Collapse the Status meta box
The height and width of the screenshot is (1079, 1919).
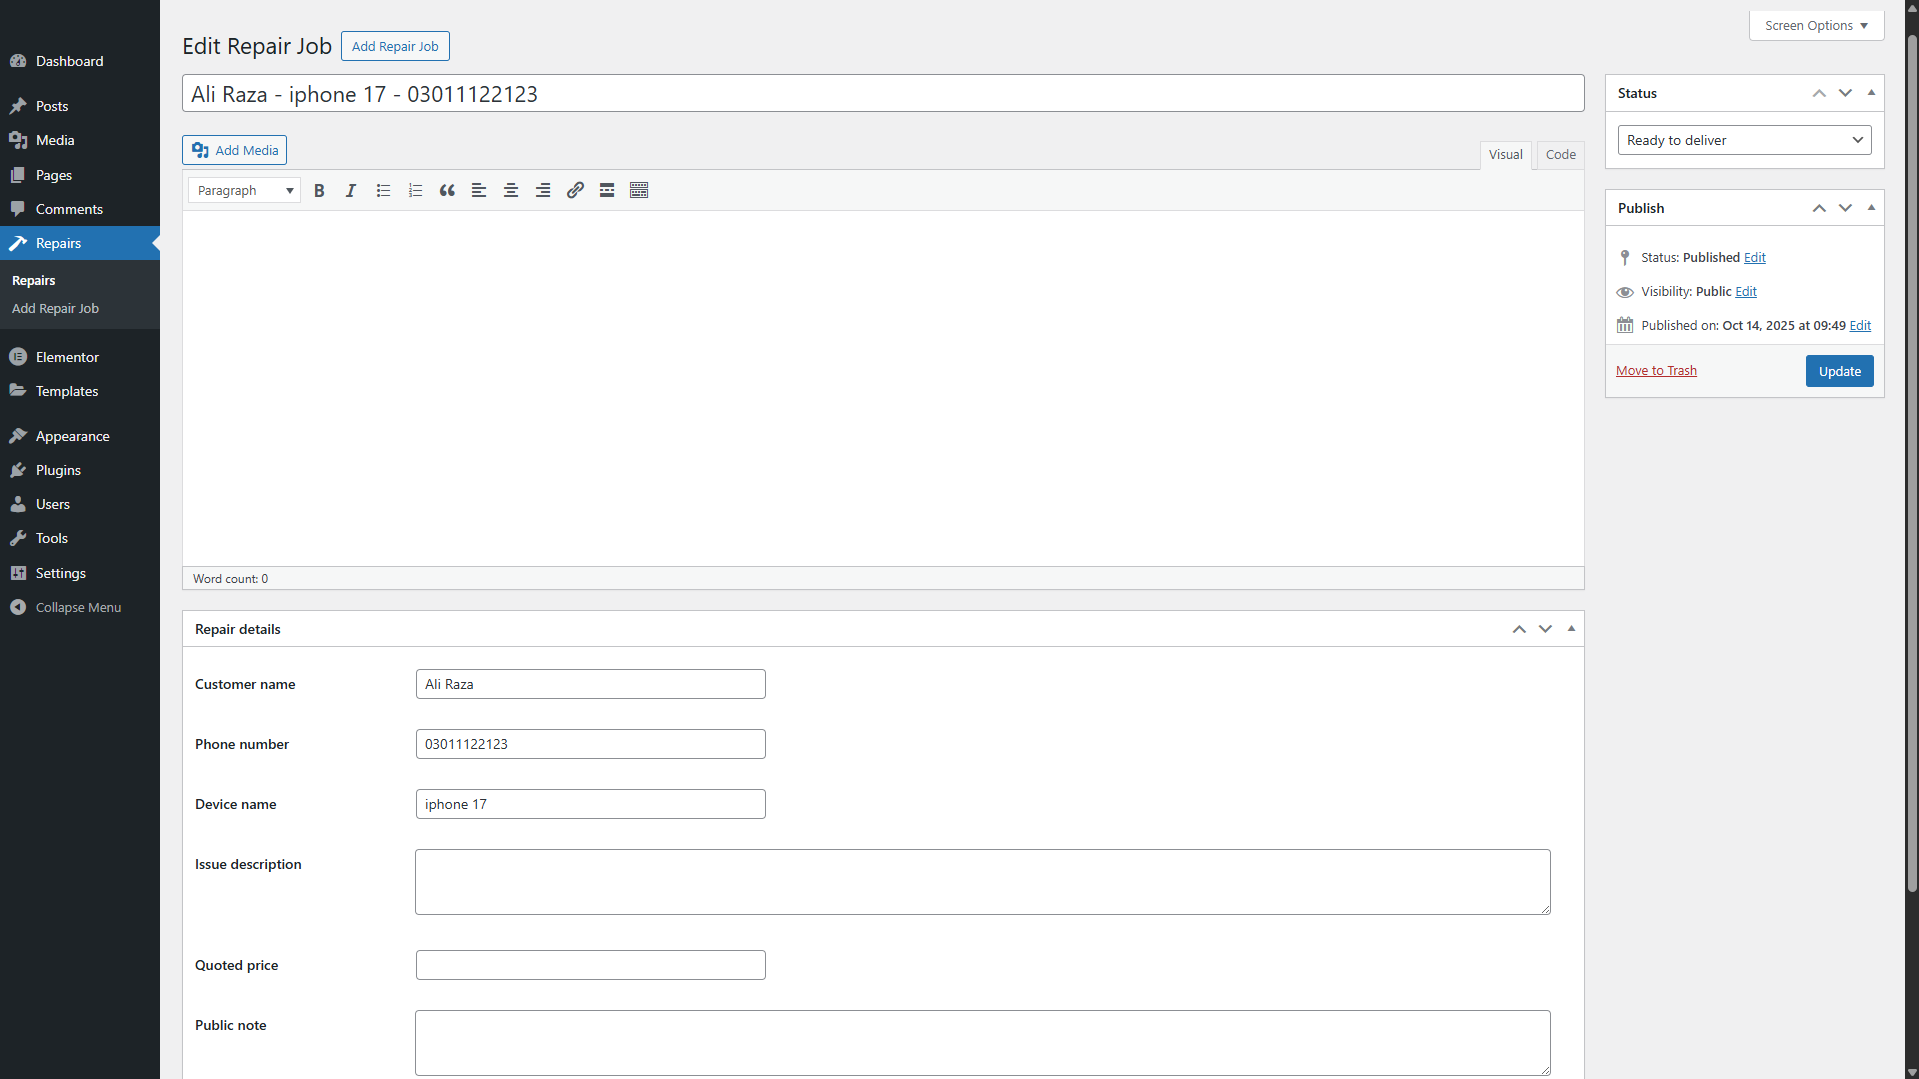tap(1871, 93)
